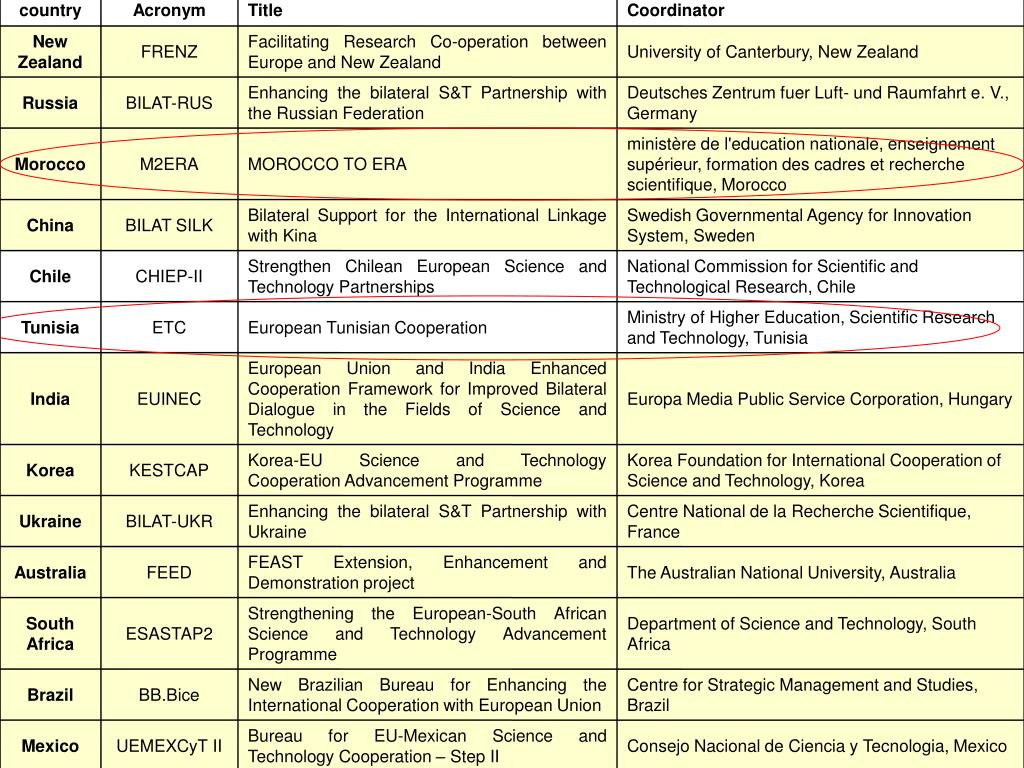
Task: Select the 'China' country cell
Action: (x=50, y=225)
